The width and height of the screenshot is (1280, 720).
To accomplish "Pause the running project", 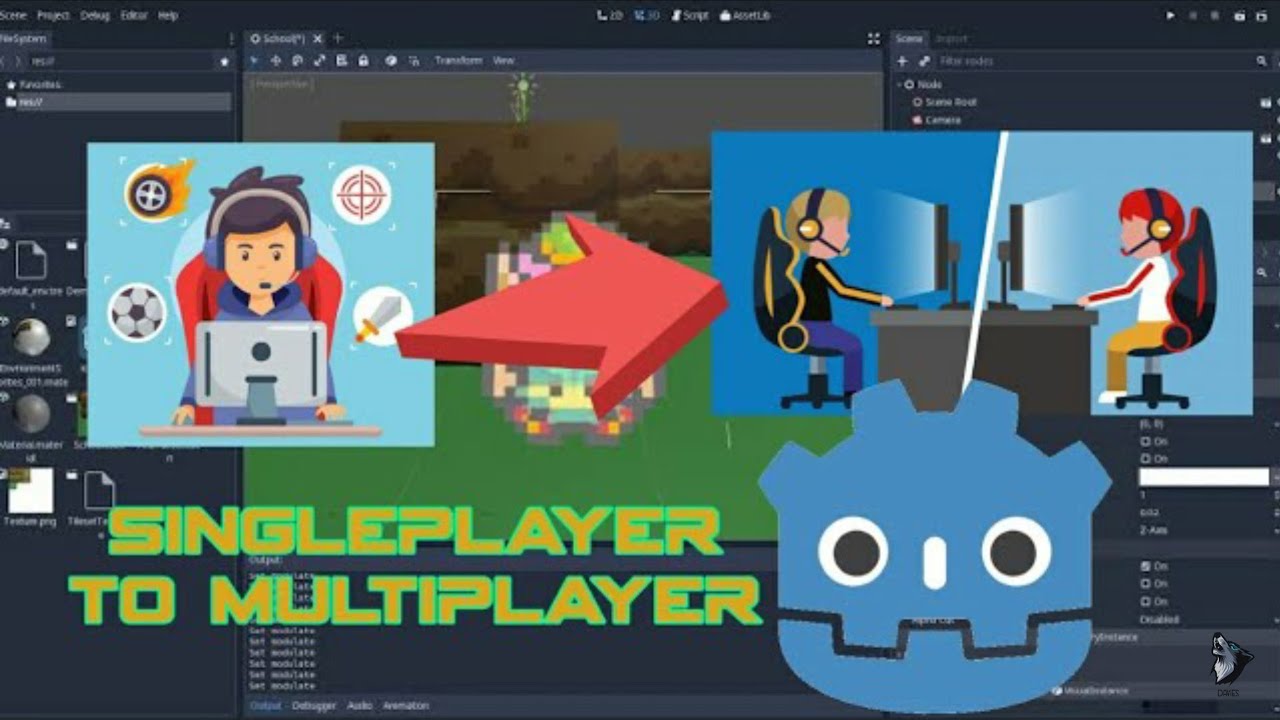I will coord(1193,16).
